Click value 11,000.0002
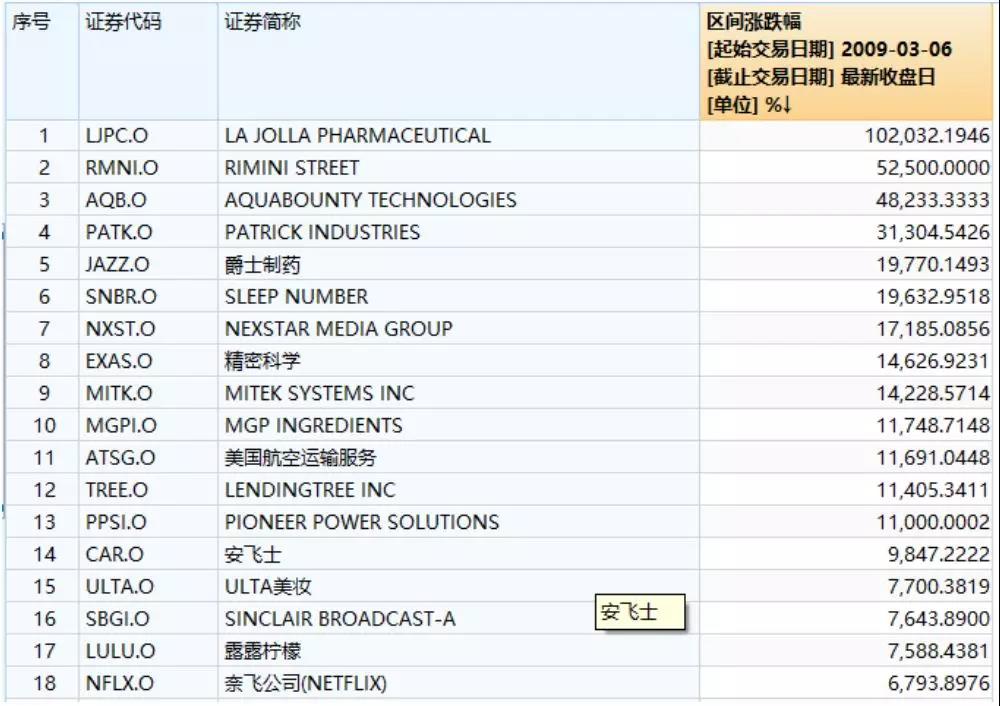This screenshot has height=706, width=1000. pyautogui.click(x=932, y=522)
